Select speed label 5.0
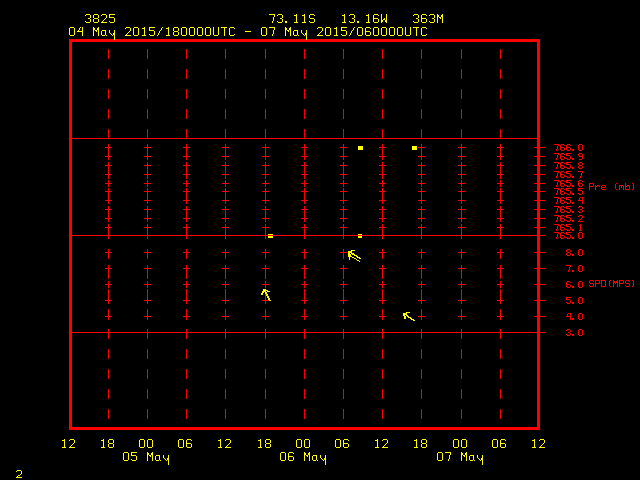 coord(574,301)
